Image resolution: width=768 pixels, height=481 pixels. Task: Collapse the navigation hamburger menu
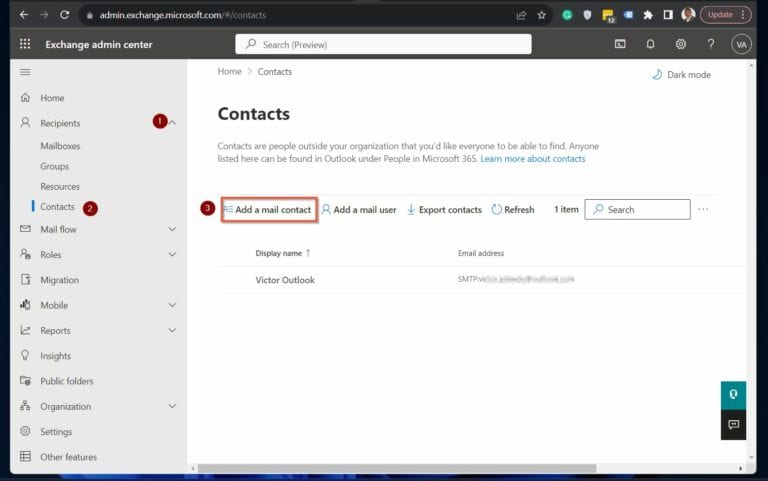(25, 72)
